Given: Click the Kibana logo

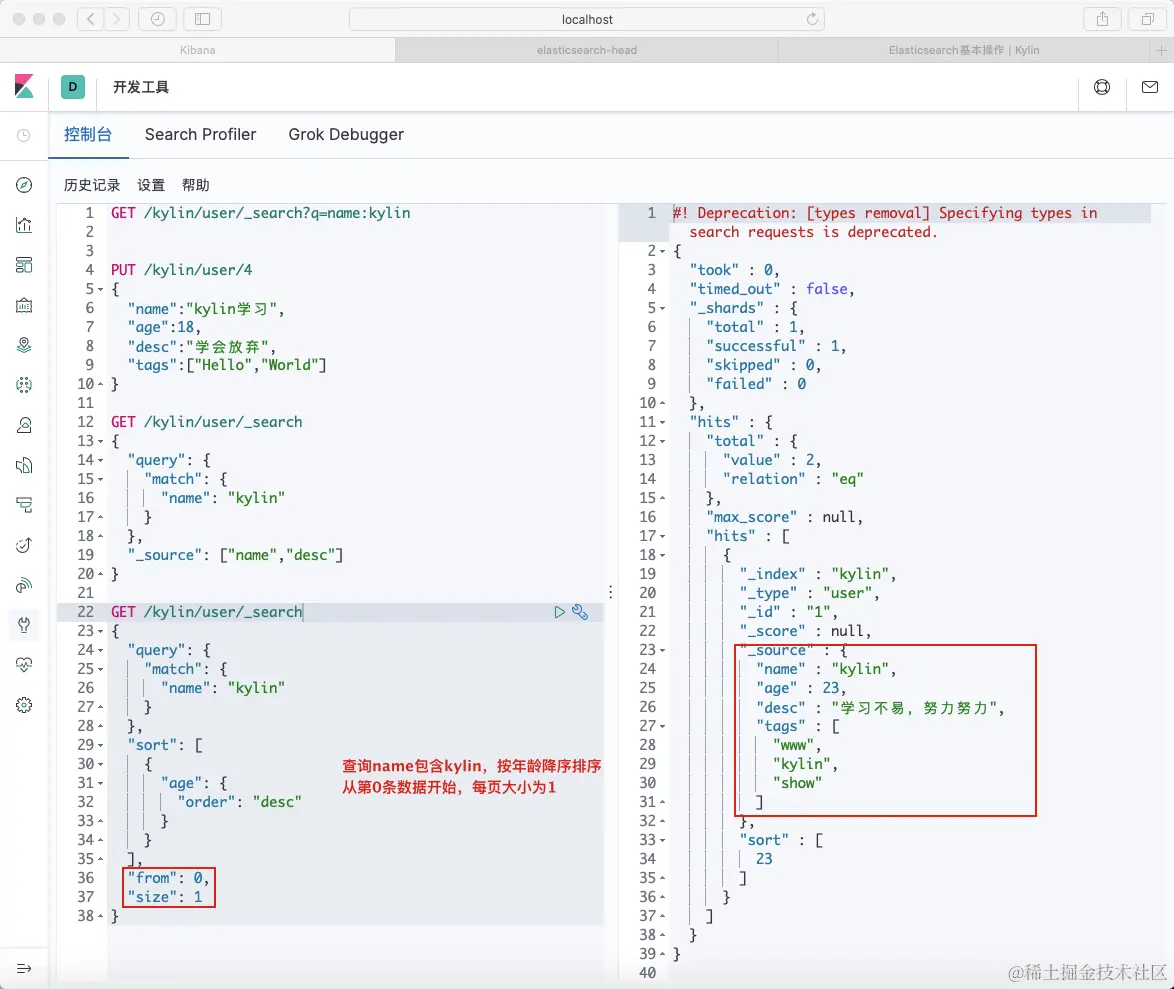Looking at the screenshot, I should pyautogui.click(x=24, y=87).
